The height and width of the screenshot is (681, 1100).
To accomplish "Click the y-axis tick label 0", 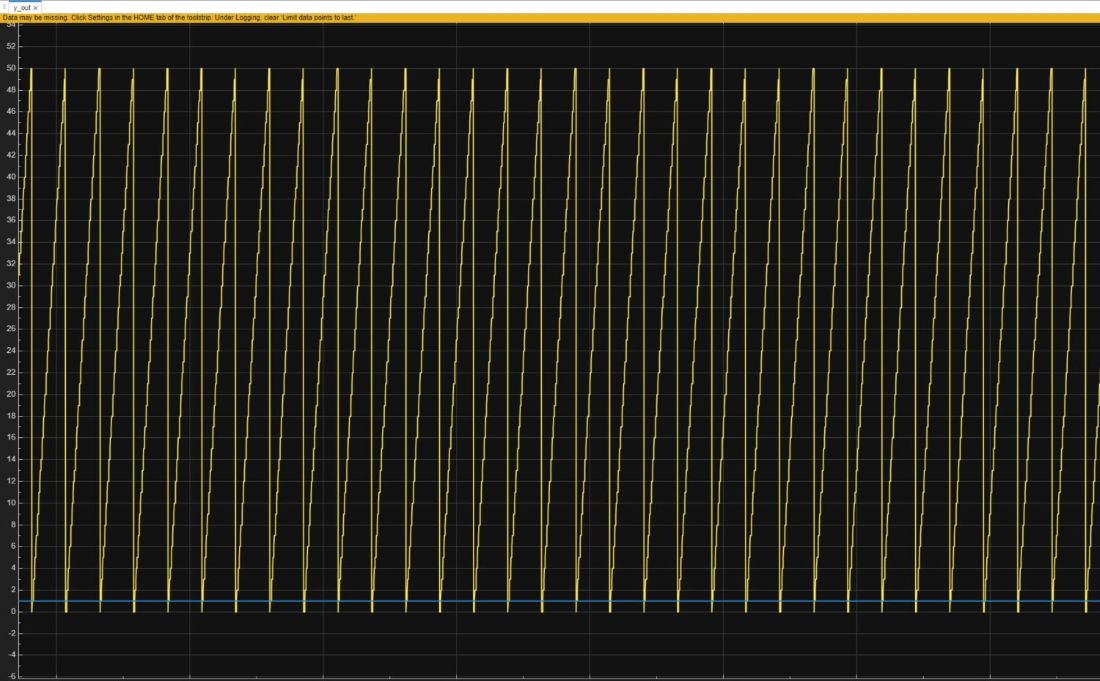I will pyautogui.click(x=13, y=611).
